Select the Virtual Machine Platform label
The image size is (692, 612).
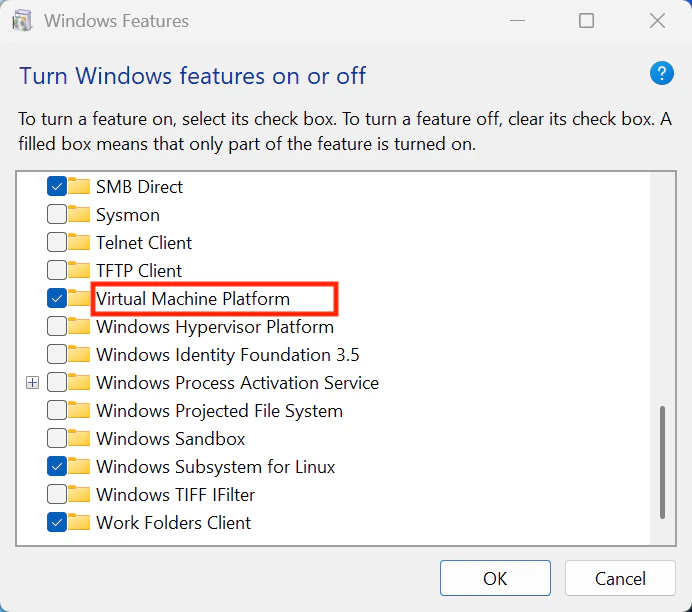[x=193, y=299]
